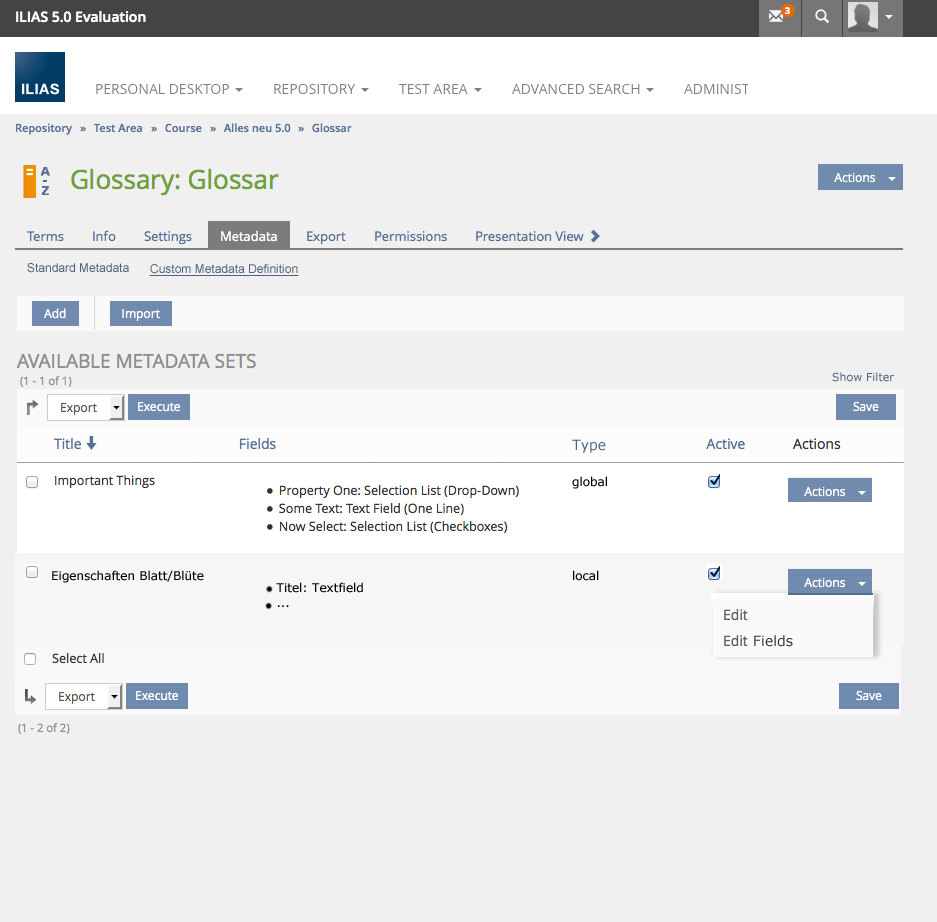Viewport: 937px width, 922px height.
Task: Click the glossary A-Z icon
Action: tap(36, 181)
